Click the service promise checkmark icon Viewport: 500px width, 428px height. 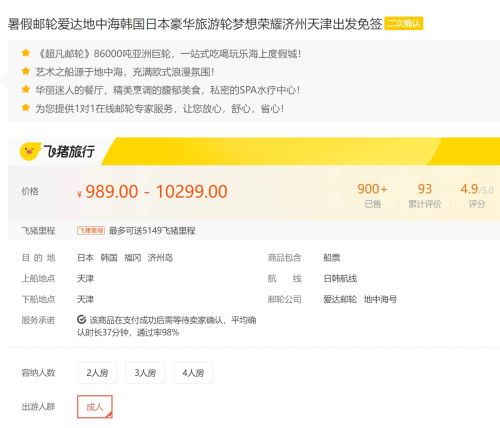81,320
